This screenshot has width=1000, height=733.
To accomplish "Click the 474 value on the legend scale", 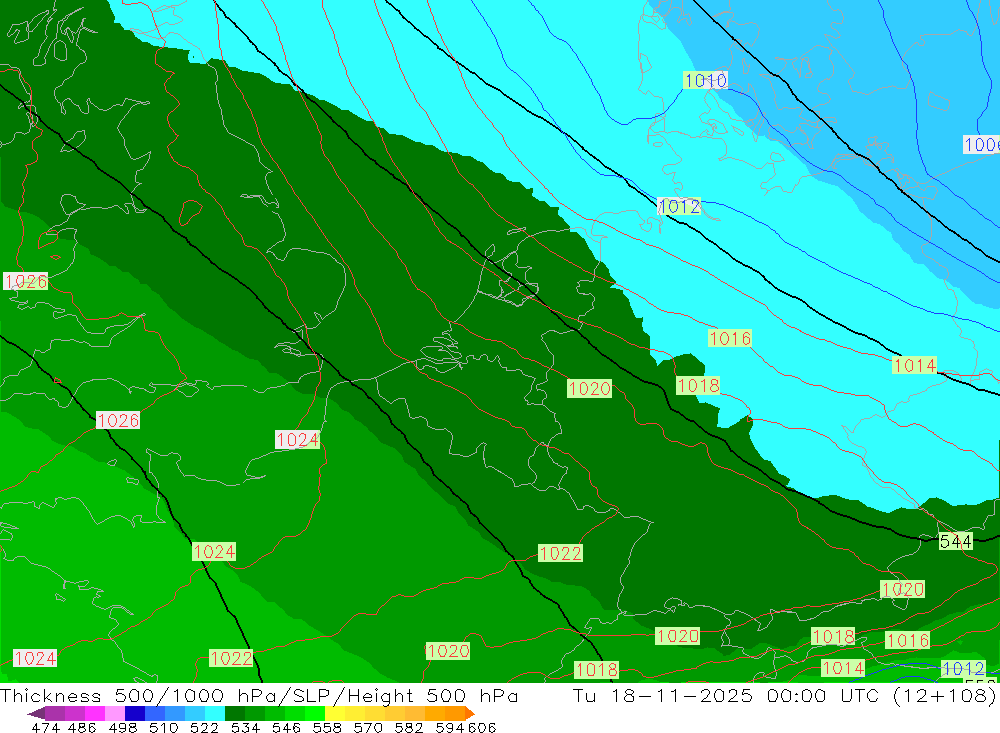I will (45, 727).
